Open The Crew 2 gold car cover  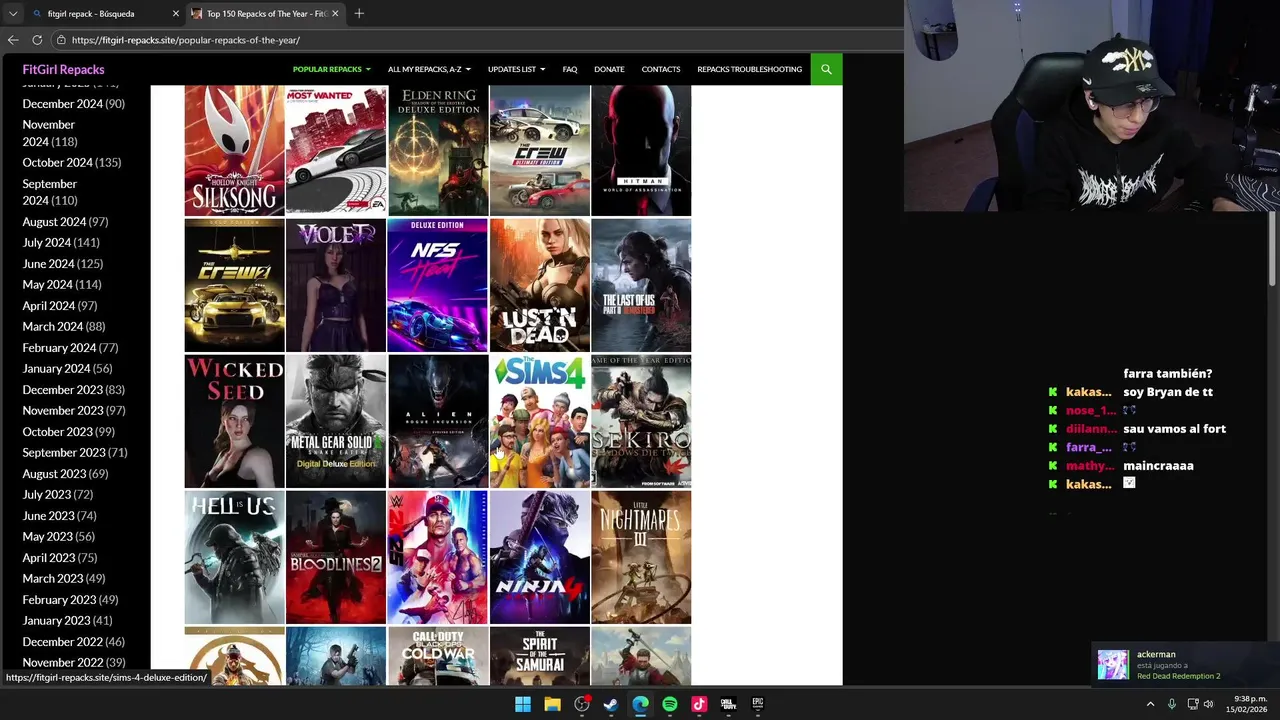coord(234,285)
